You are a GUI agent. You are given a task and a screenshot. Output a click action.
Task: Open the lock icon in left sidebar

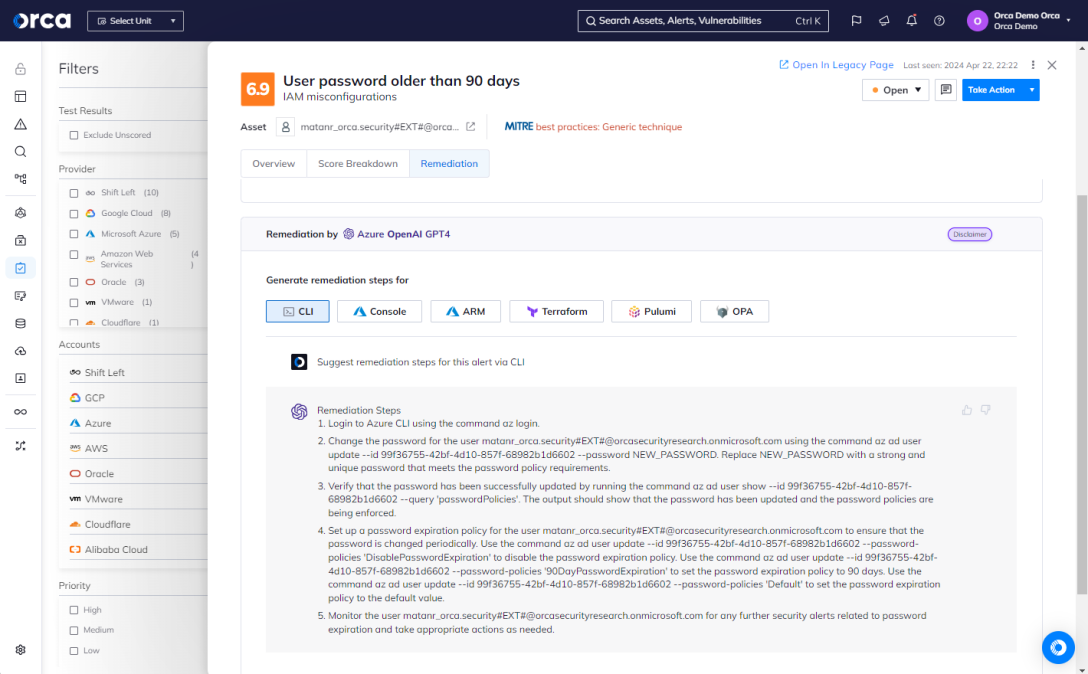tap(20, 69)
